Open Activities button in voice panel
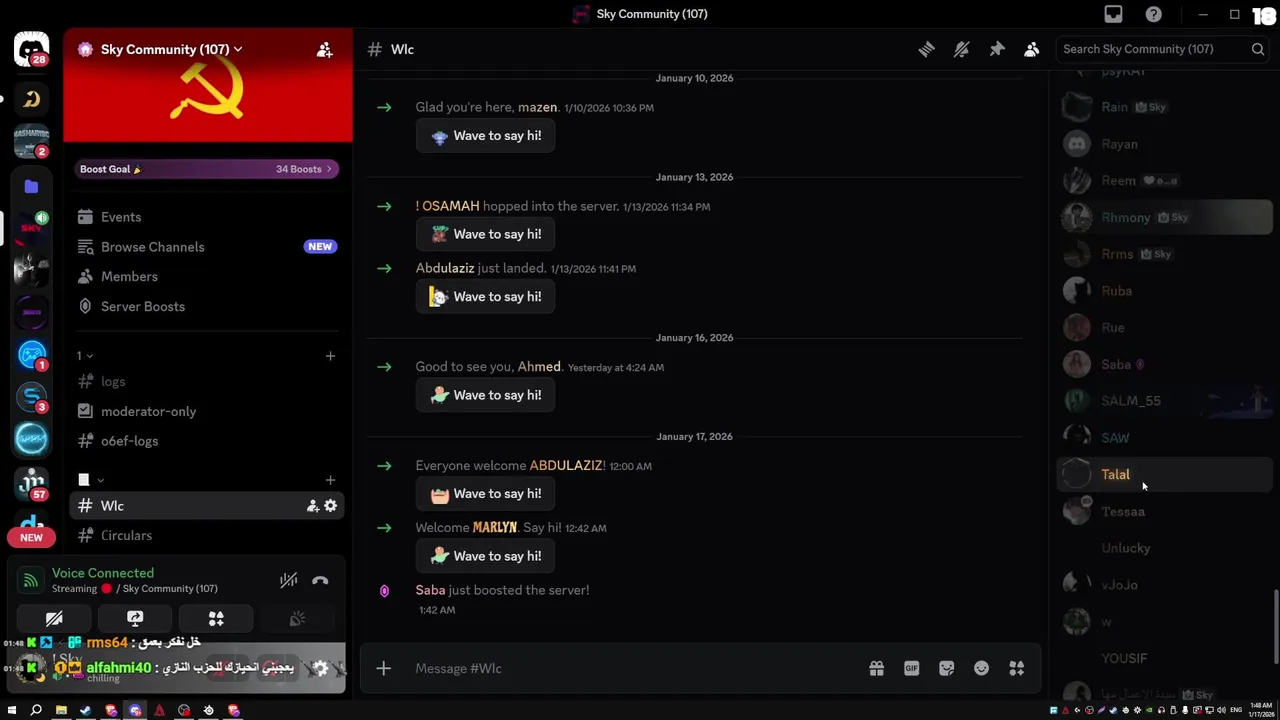 [x=216, y=619]
